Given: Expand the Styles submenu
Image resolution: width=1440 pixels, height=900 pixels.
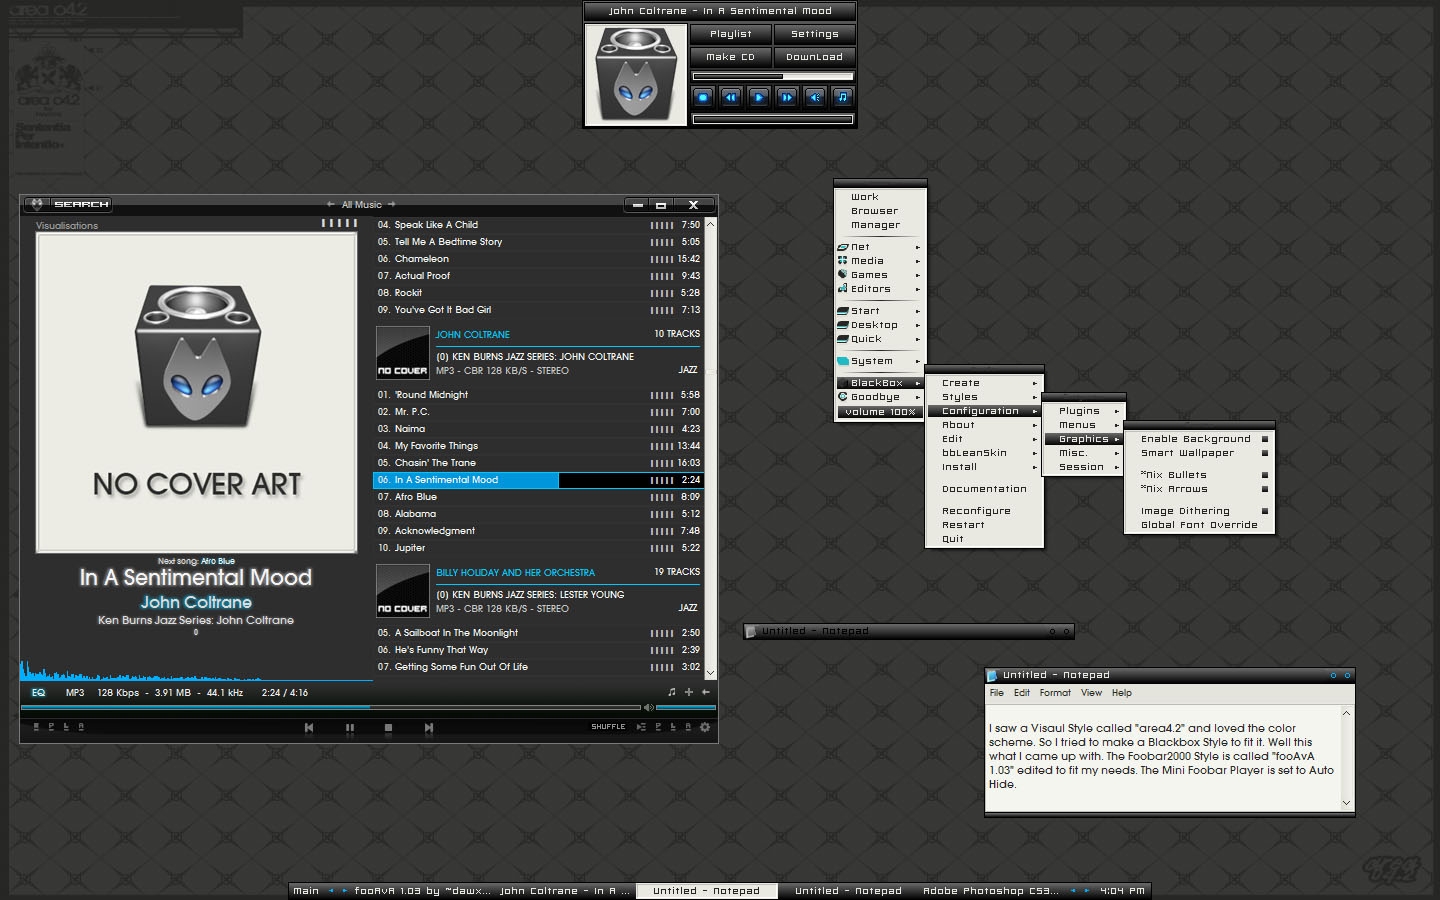Looking at the screenshot, I should click(x=985, y=397).
